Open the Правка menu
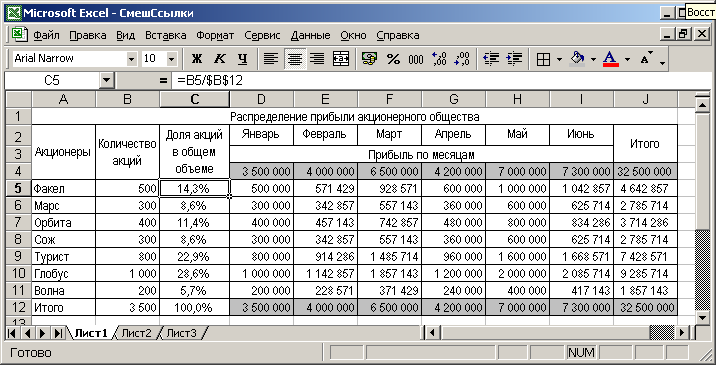This screenshot has width=716, height=365. [x=88, y=35]
